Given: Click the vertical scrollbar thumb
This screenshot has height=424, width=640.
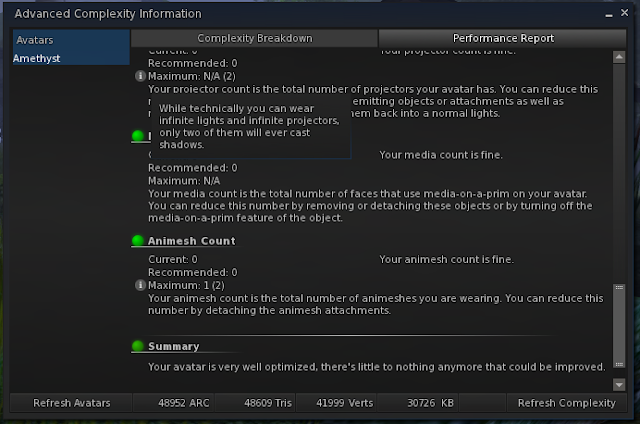Looking at the screenshot, I should tap(619, 326).
